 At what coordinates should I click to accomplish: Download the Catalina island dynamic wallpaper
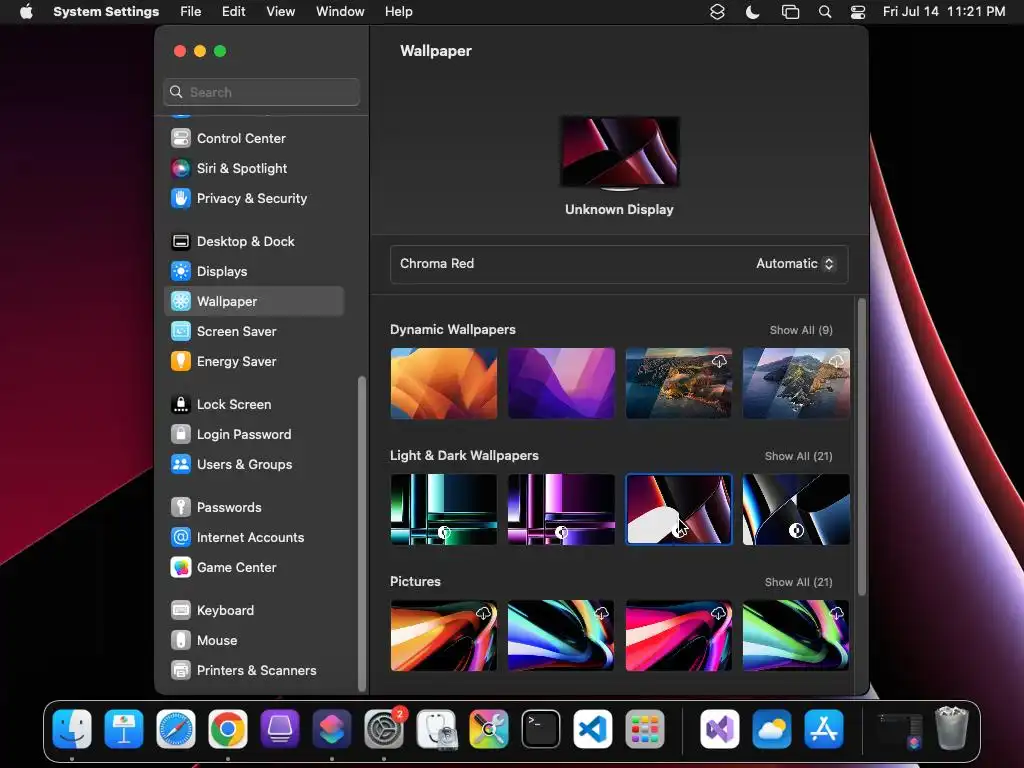tap(796, 383)
